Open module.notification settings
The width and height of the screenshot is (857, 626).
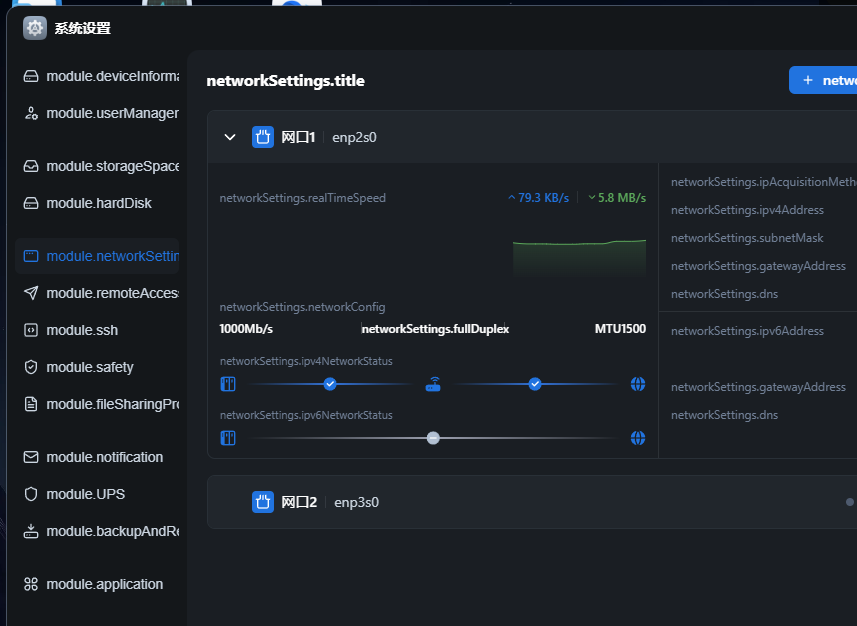104,457
